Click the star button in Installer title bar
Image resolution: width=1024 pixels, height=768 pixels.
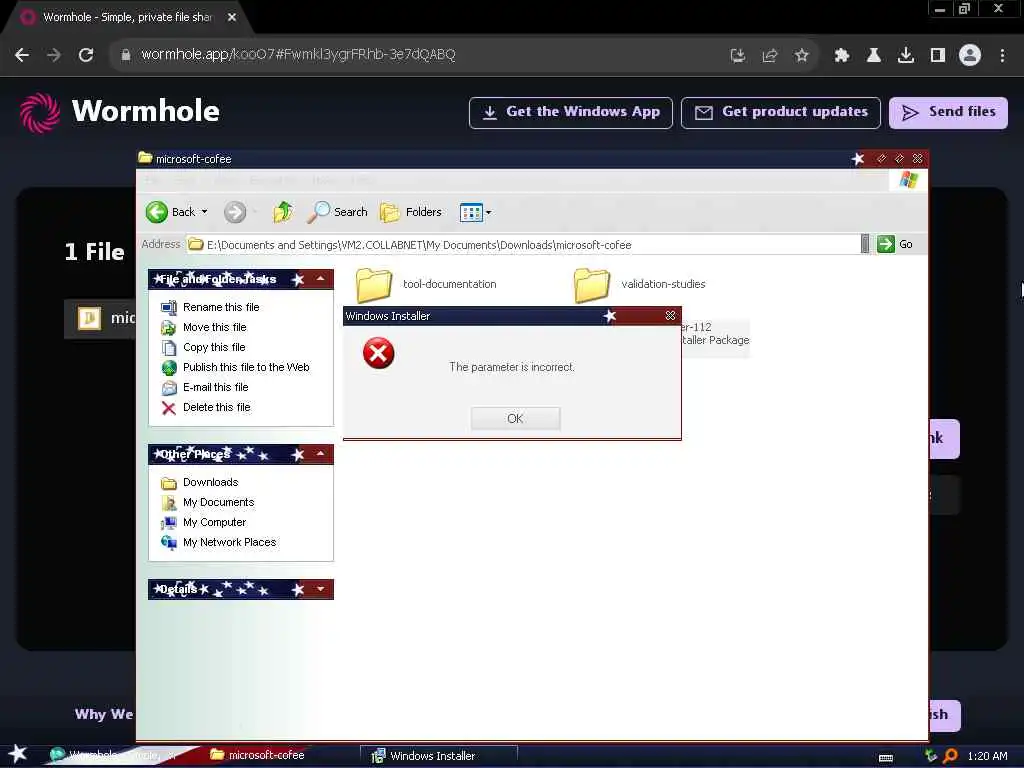pyautogui.click(x=610, y=316)
